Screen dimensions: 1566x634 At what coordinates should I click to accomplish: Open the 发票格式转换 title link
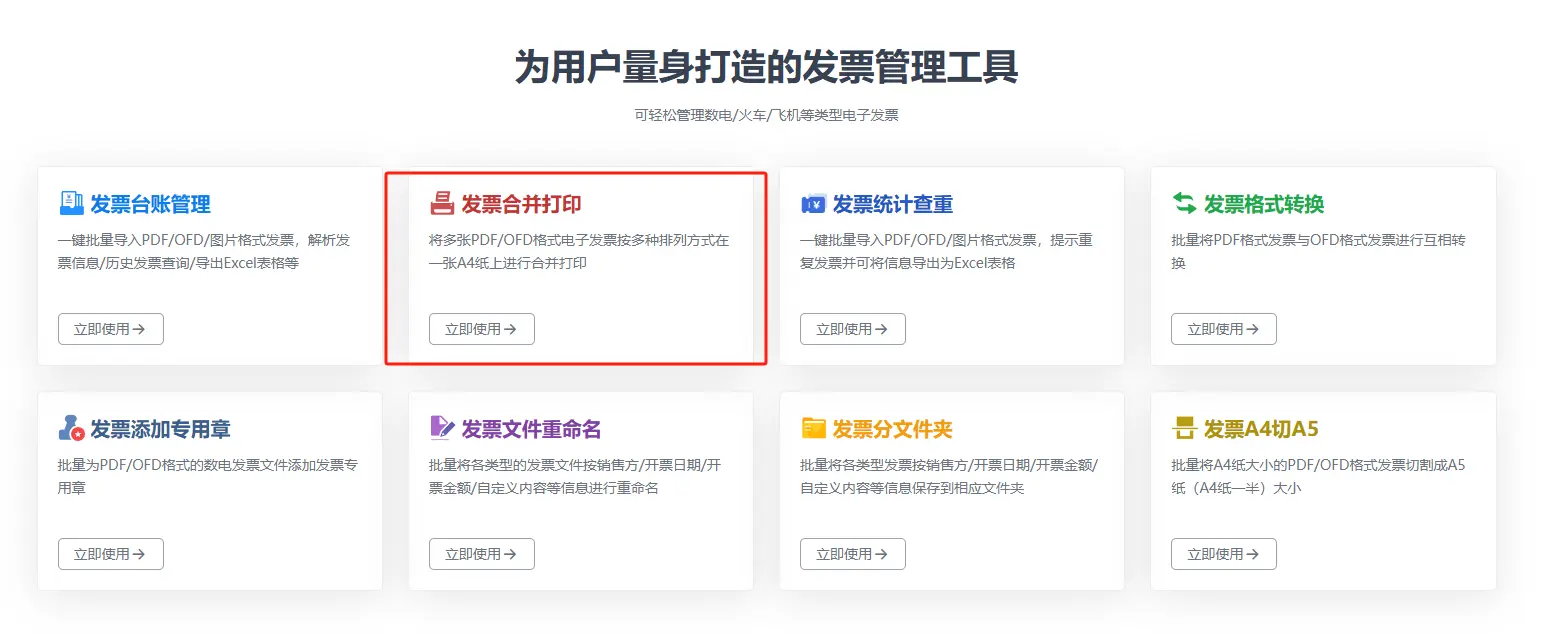pos(1264,204)
